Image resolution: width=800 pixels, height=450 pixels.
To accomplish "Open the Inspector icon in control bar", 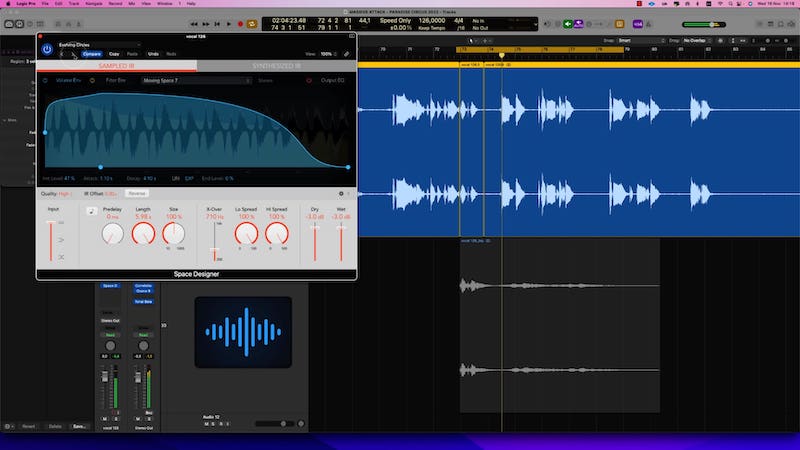I will point(19,24).
